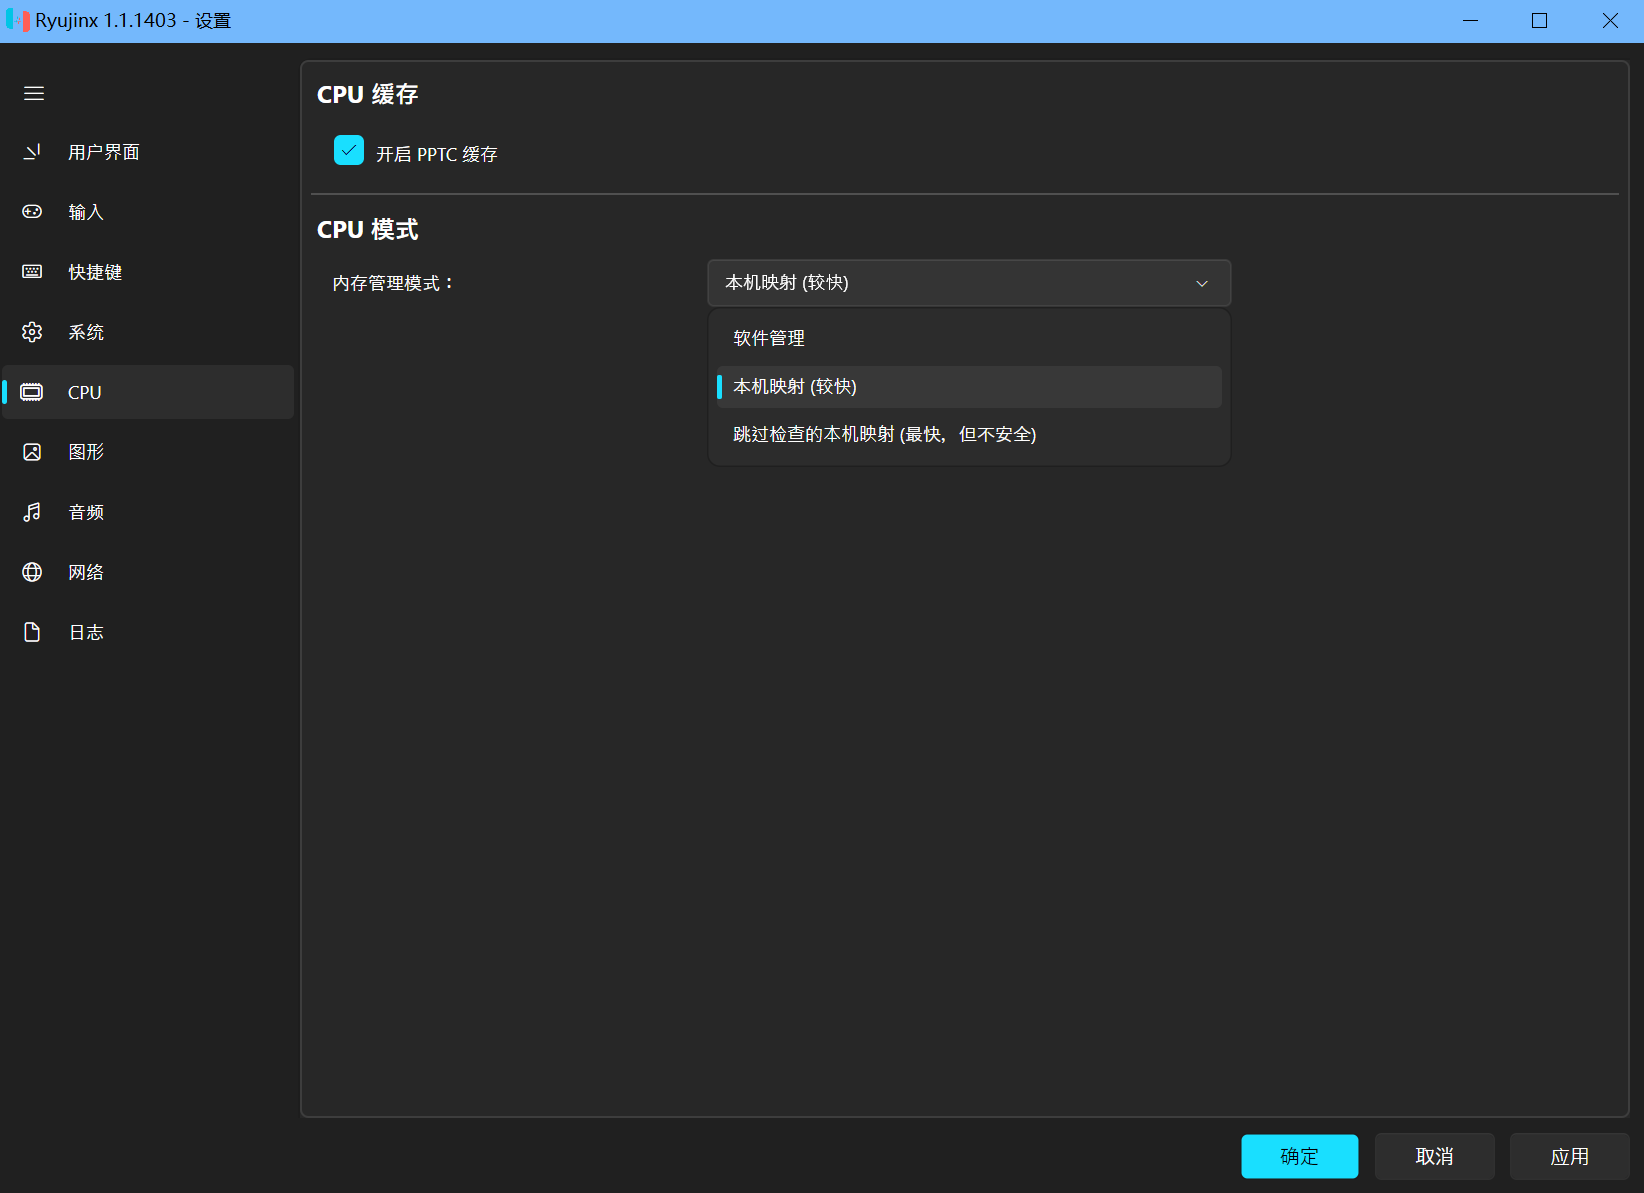The width and height of the screenshot is (1644, 1193).
Task: Click the 确定 confirm button
Action: (x=1299, y=1156)
